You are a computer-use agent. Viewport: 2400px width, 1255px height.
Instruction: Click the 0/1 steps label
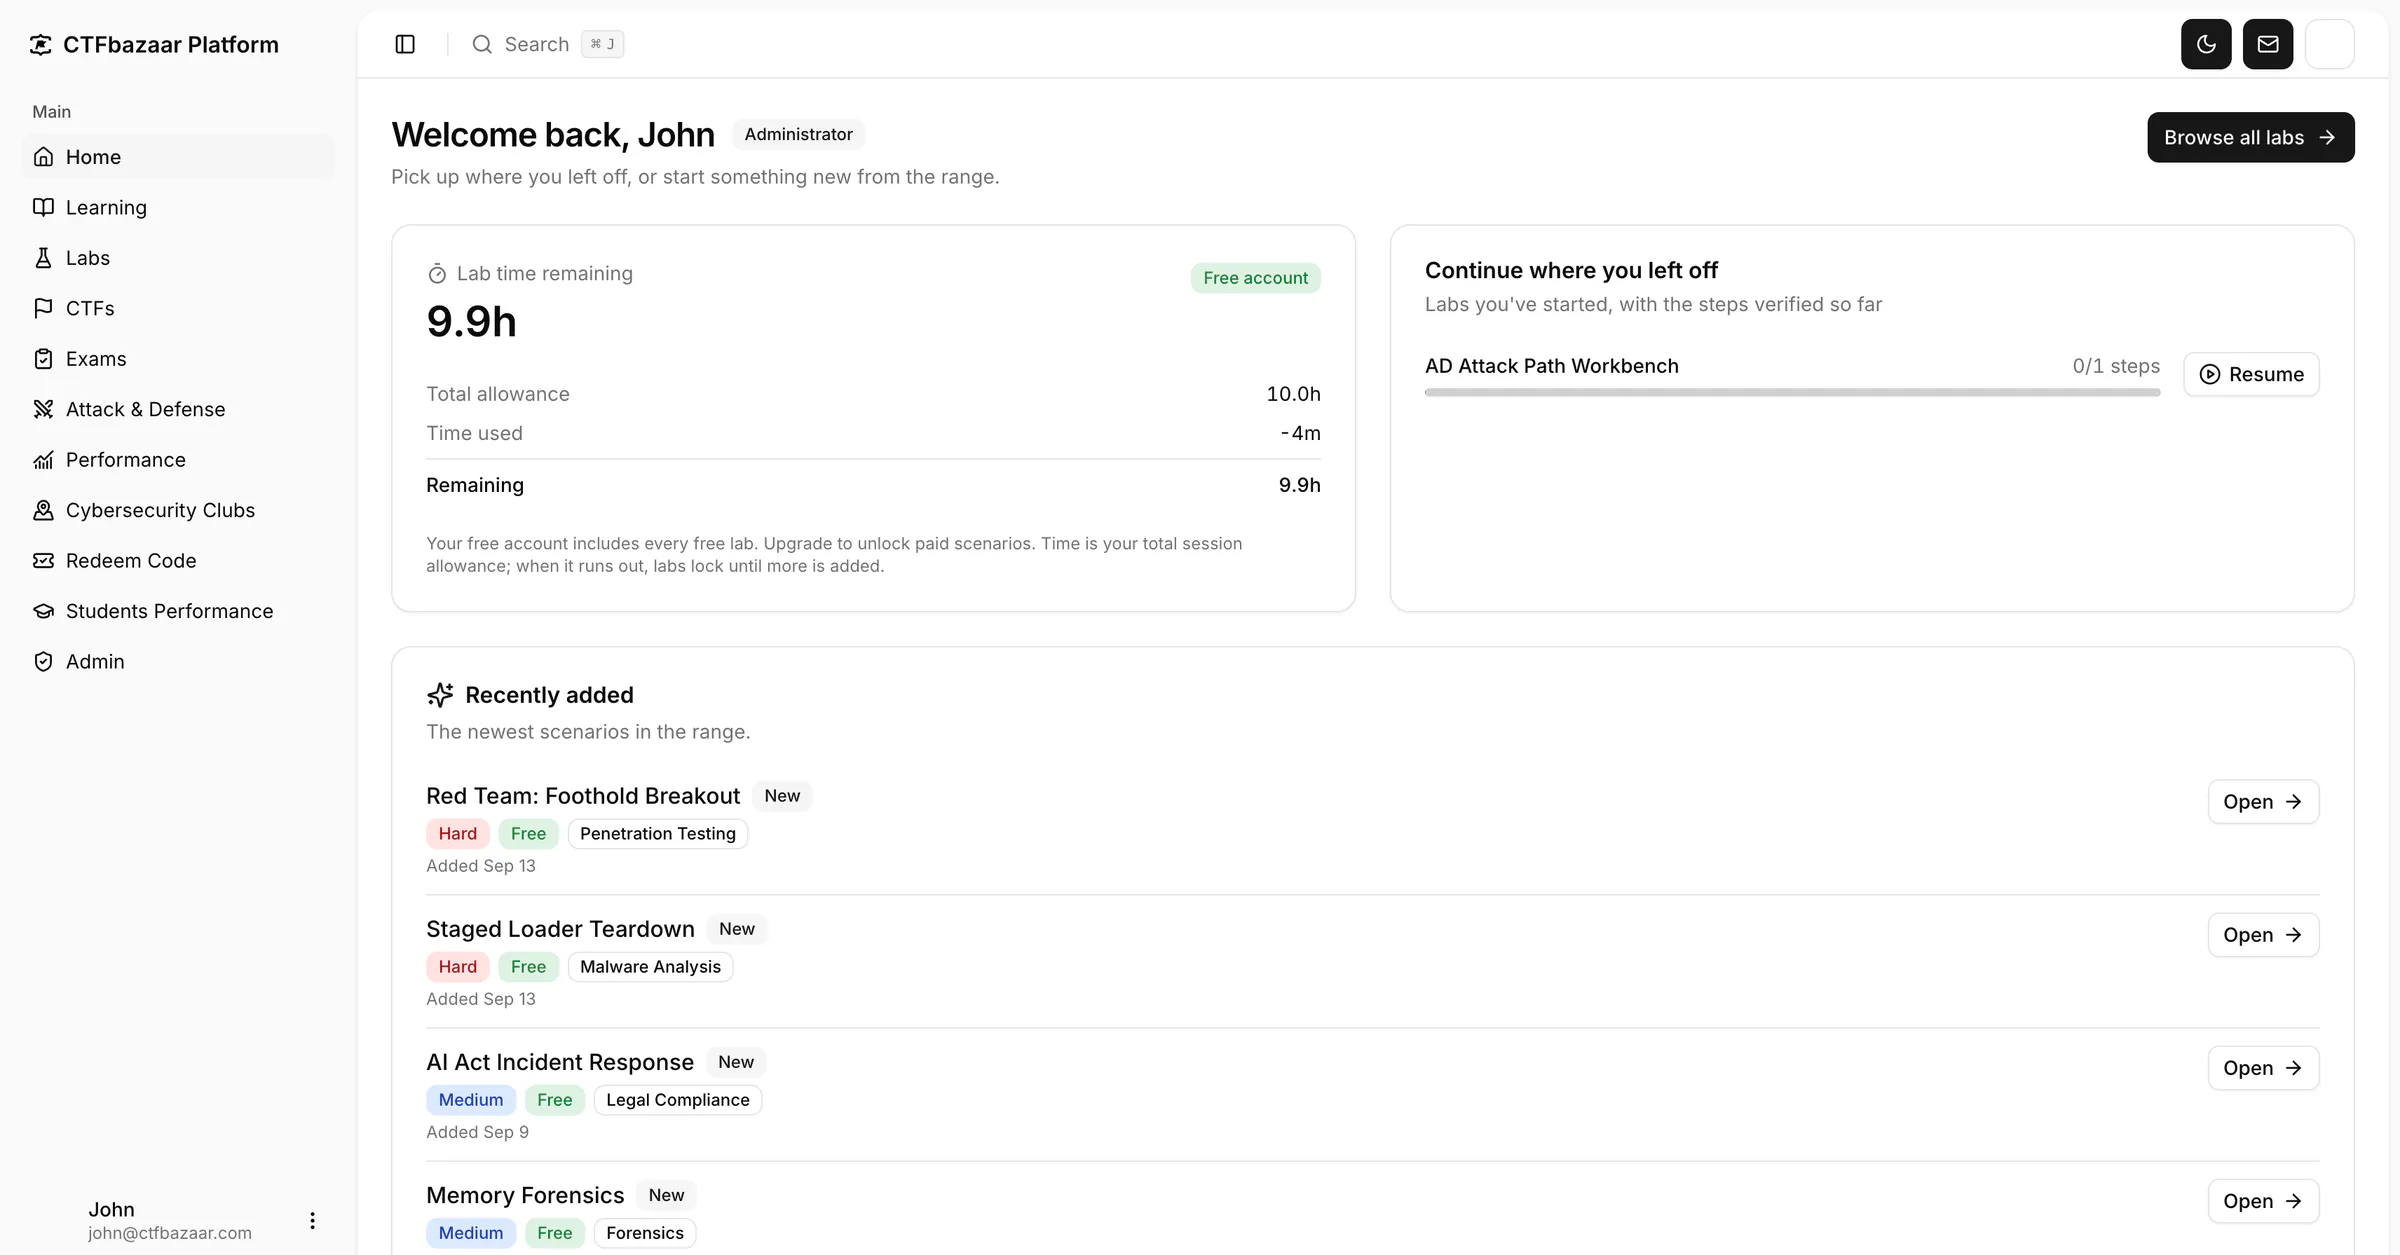point(2116,366)
